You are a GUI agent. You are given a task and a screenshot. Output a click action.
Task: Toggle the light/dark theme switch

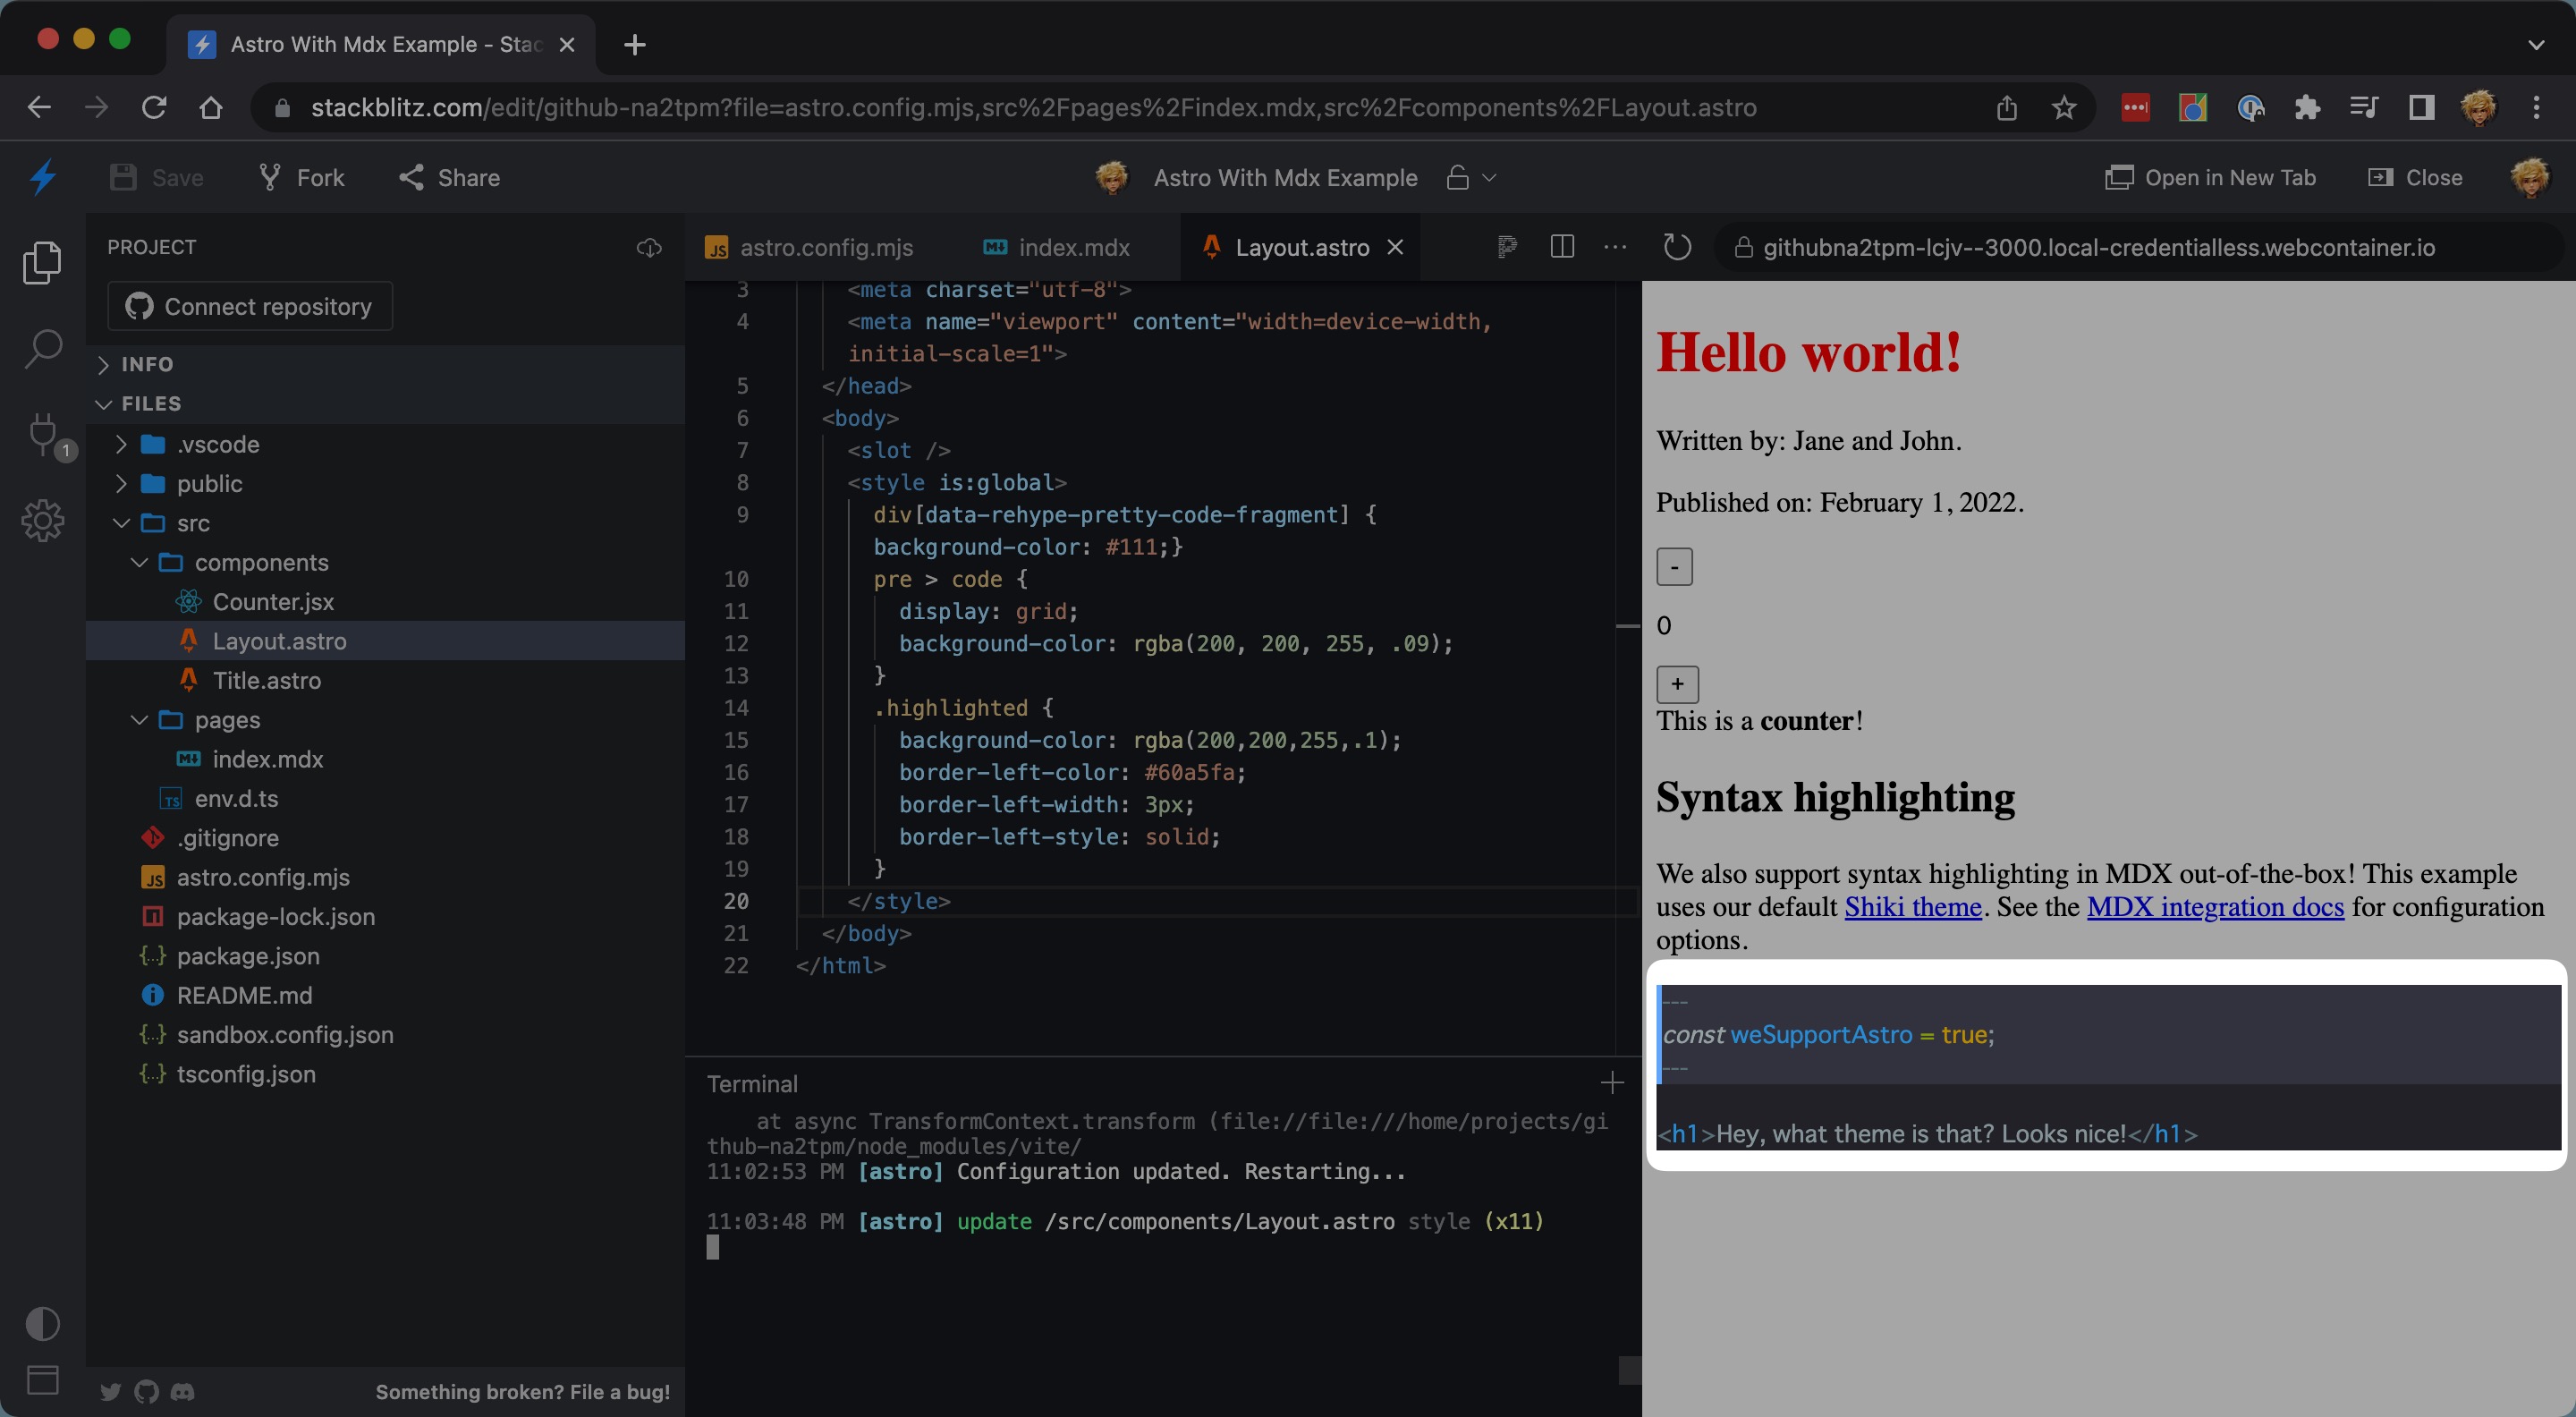point(42,1324)
